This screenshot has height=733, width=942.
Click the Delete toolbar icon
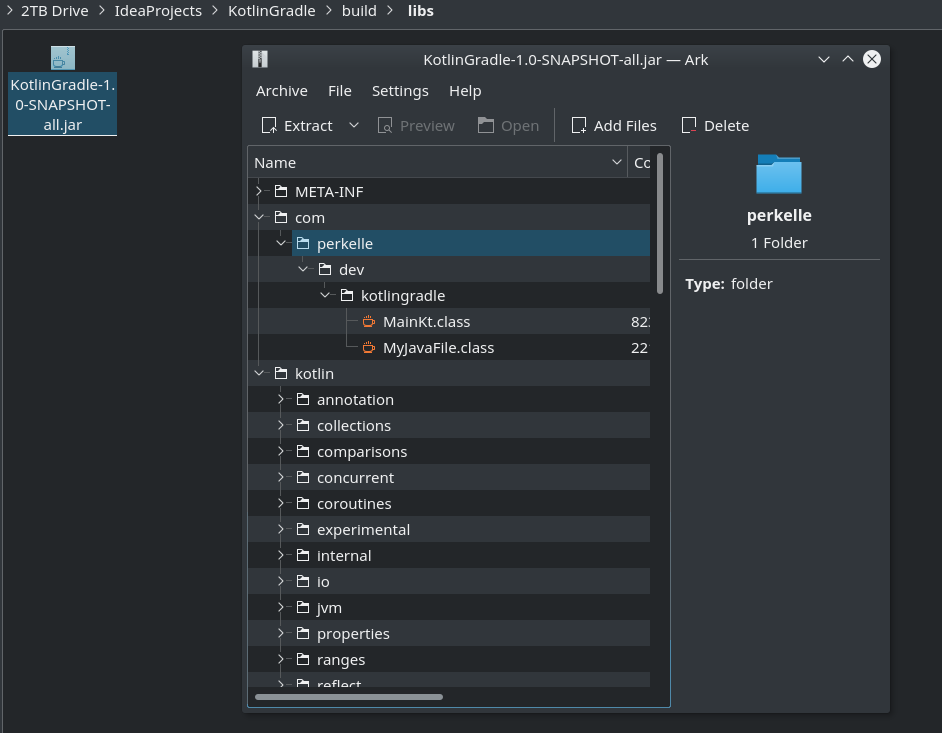pos(688,125)
